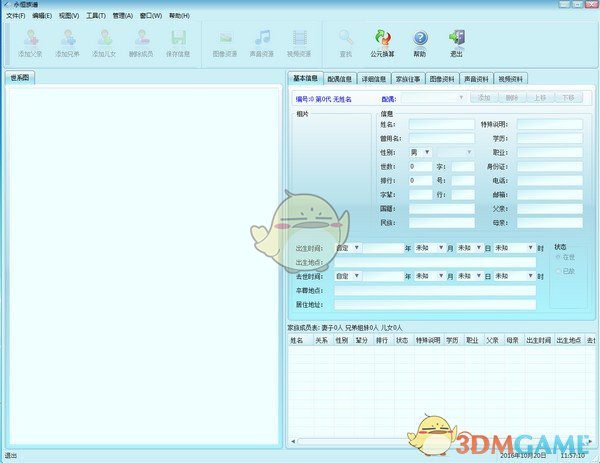The width and height of the screenshot is (600, 463).
Task: Click the 电话 phone input field
Action: click(549, 181)
